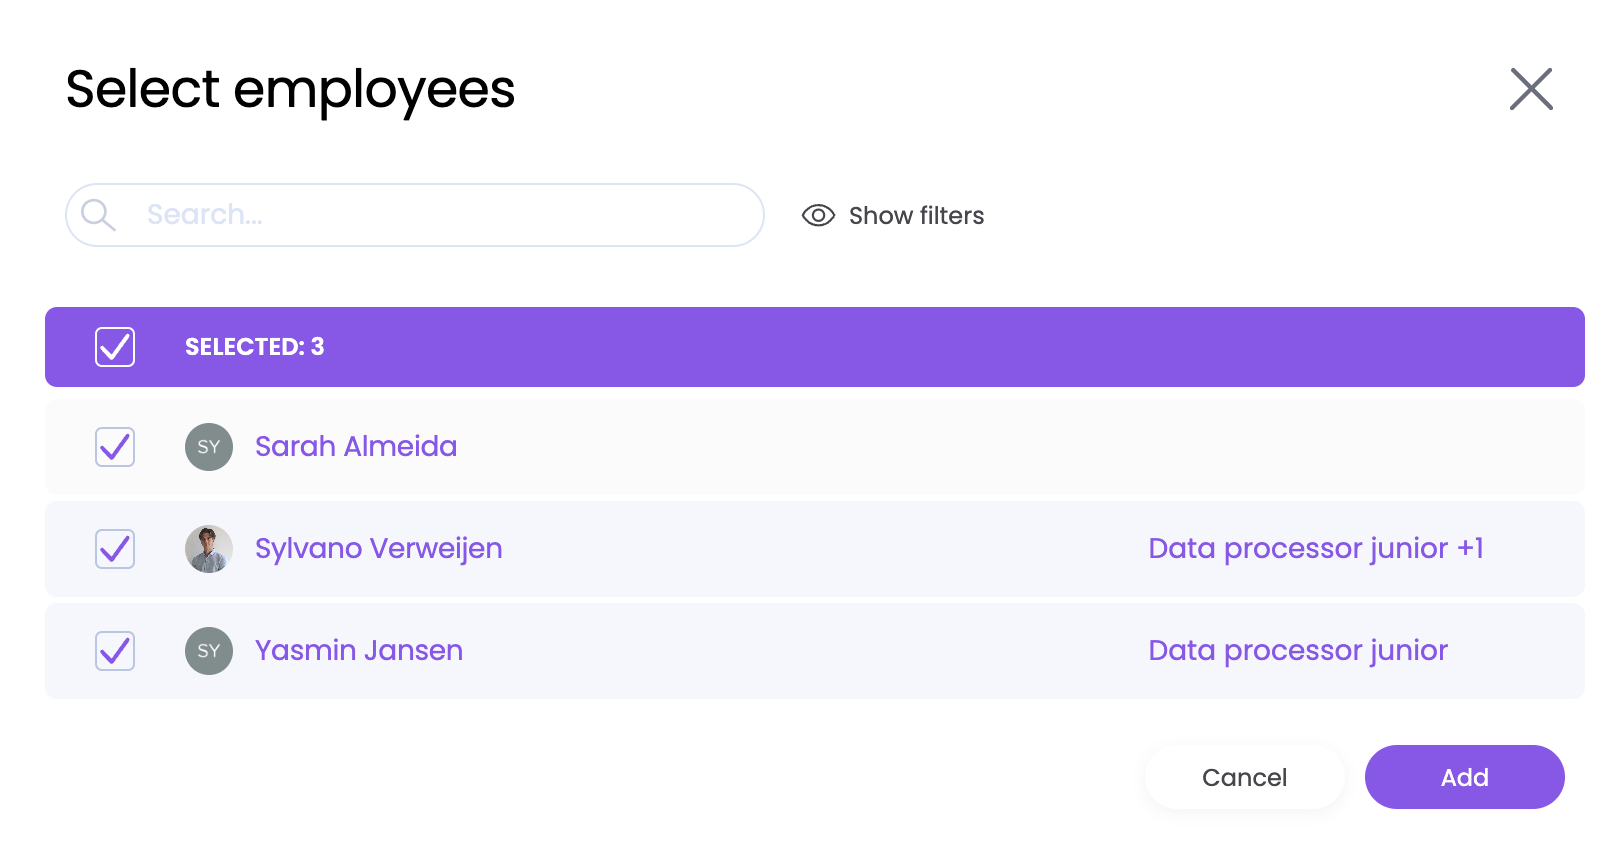This screenshot has height=854, width=1624.
Task: Click the Cancel button
Action: [x=1244, y=777]
